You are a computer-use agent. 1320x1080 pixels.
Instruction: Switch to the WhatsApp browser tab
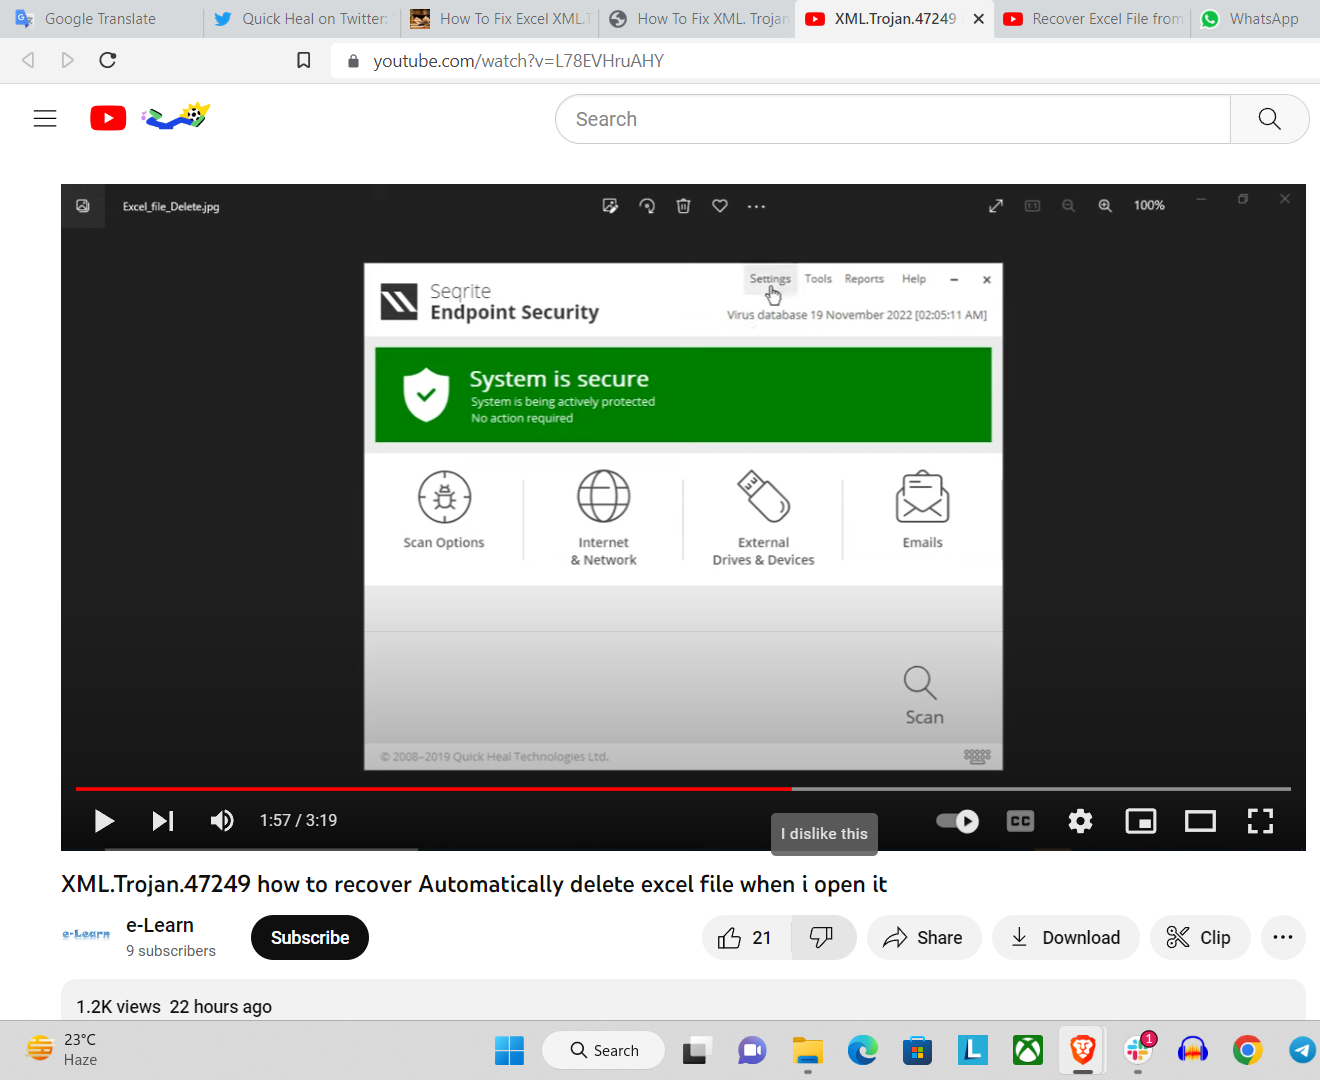pos(1254,19)
